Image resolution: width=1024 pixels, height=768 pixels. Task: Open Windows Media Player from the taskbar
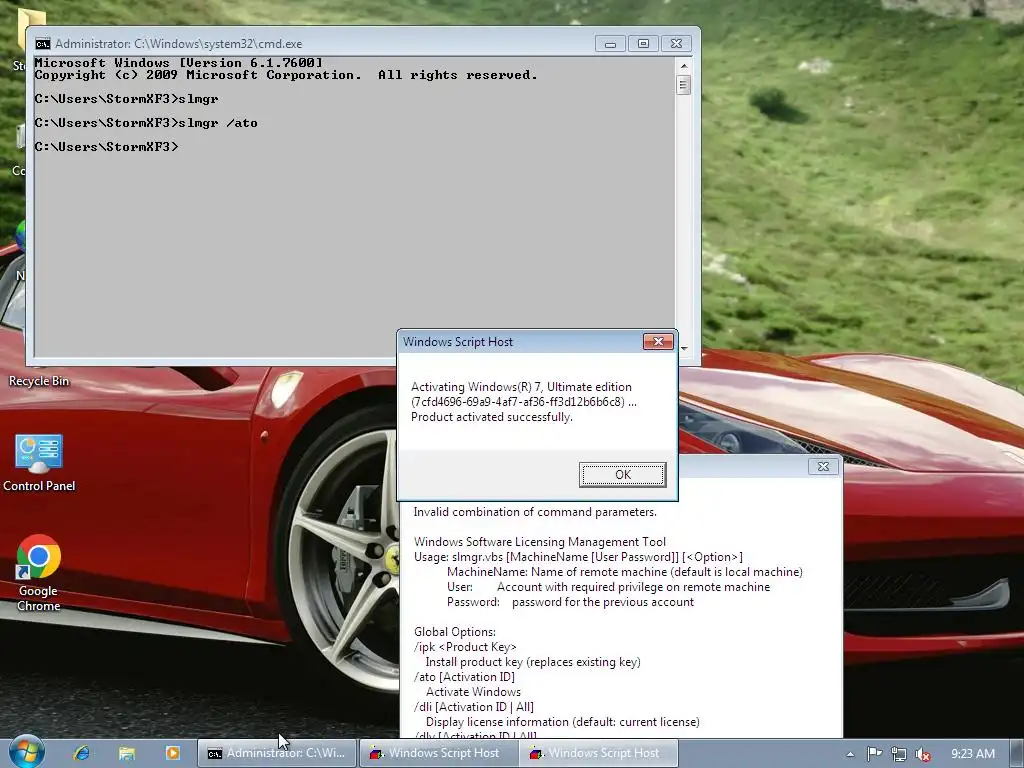pyautogui.click(x=172, y=753)
